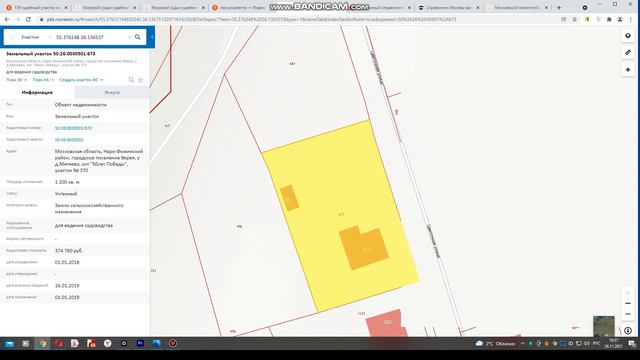
Task: Select the small orange building on the parcel's west edge
Action: pyautogui.click(x=289, y=198)
